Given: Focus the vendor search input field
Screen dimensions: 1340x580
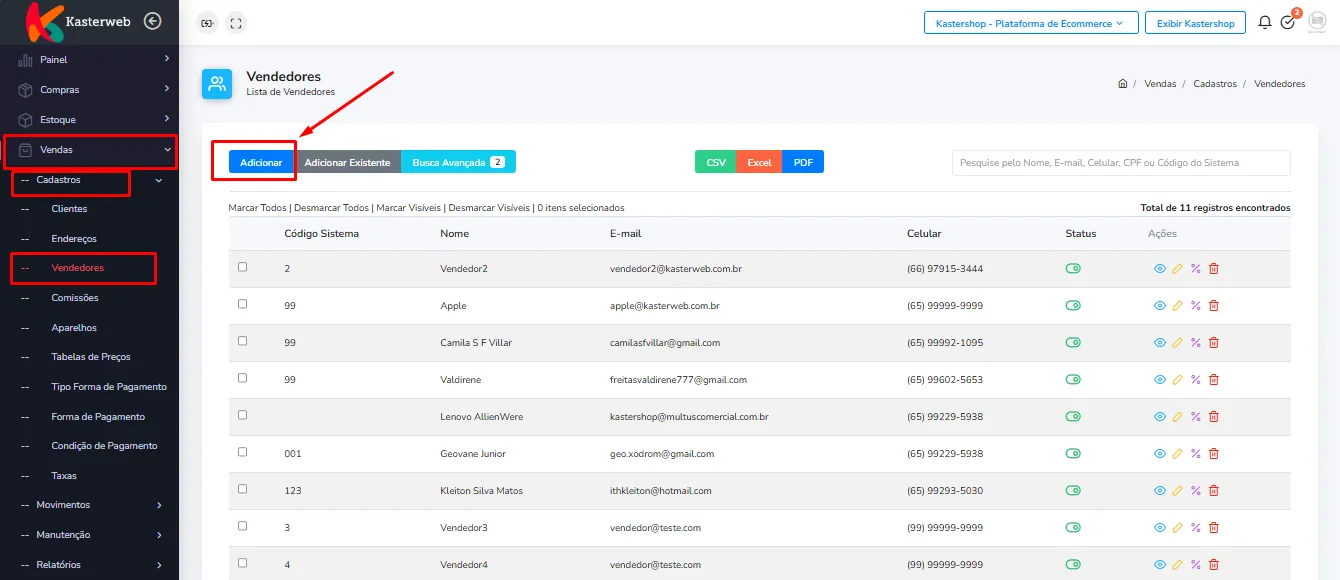Looking at the screenshot, I should click(1121, 162).
